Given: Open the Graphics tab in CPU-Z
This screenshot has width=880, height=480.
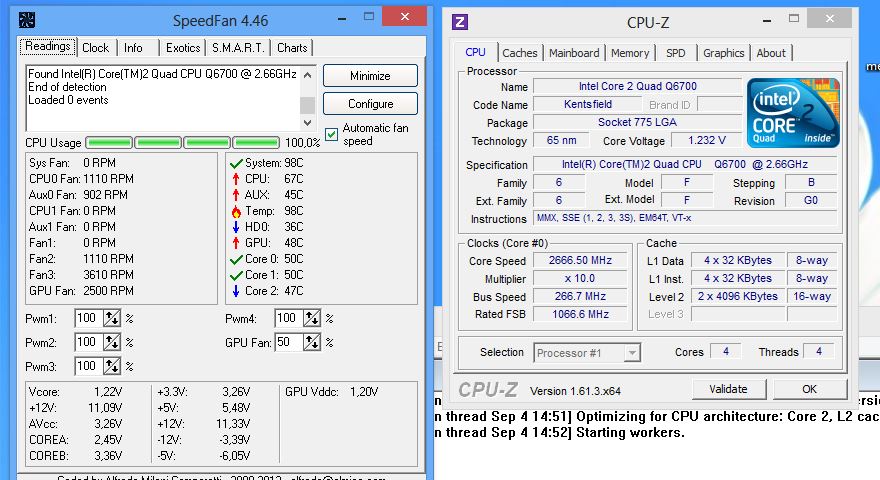Looking at the screenshot, I should [723, 53].
